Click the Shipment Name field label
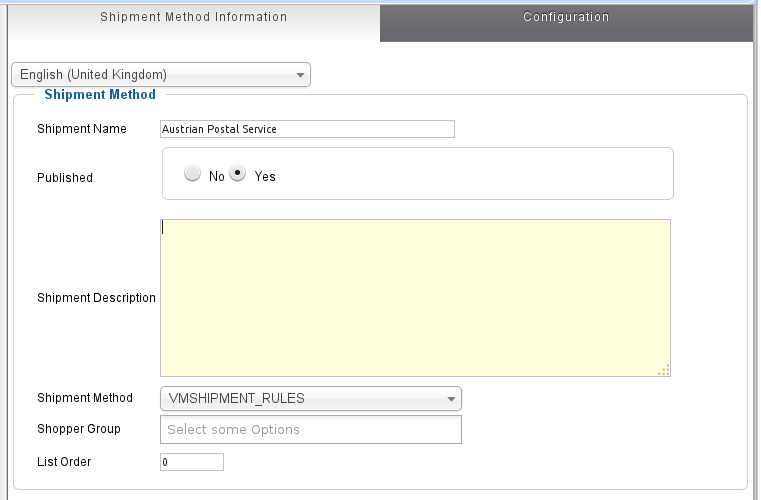The height and width of the screenshot is (500, 761). point(82,129)
